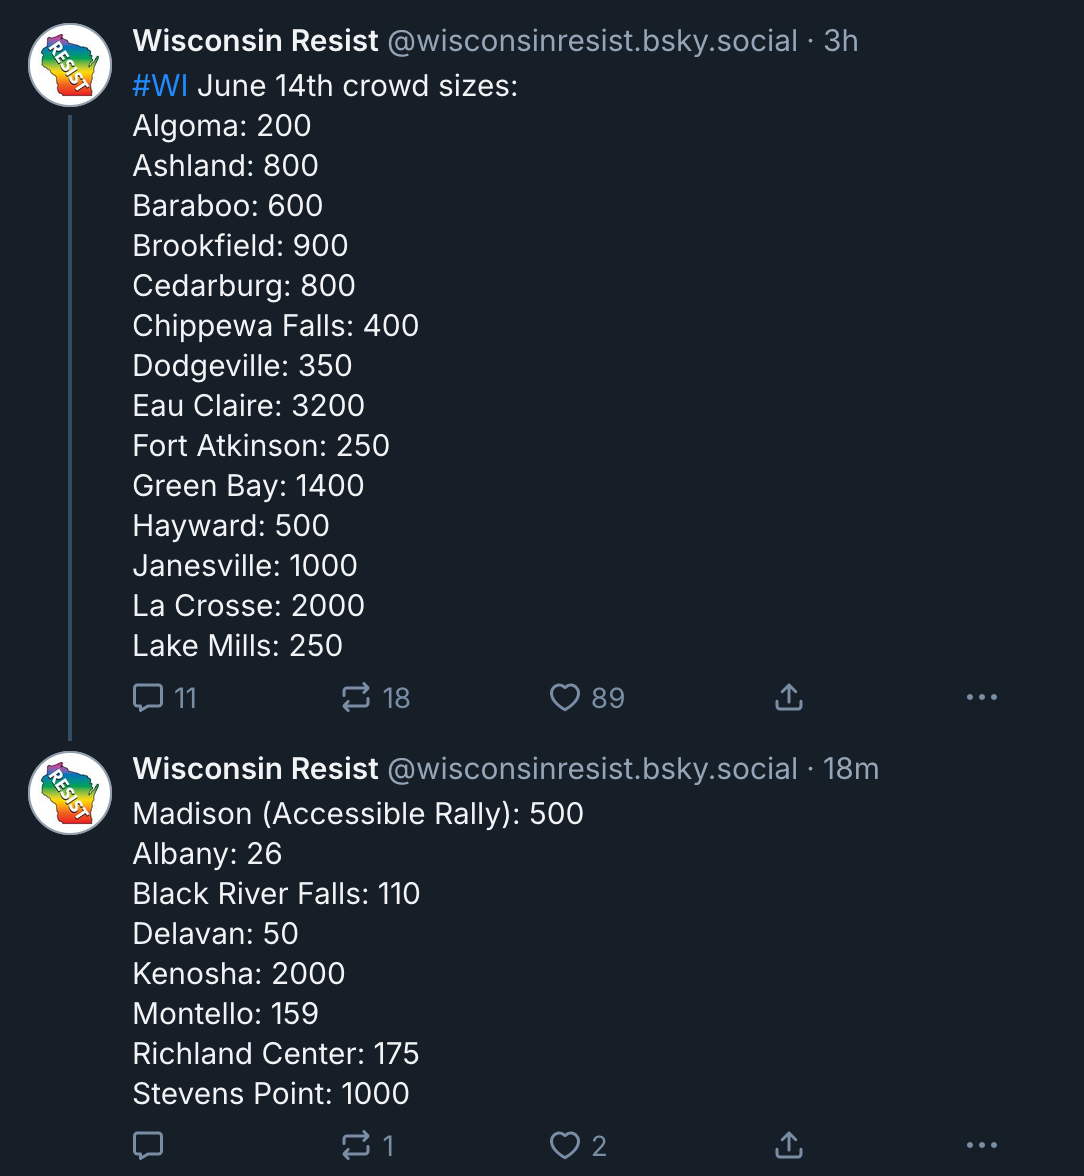Open the 3h timestamp on first post
This screenshot has height=1176, width=1084.
click(841, 41)
